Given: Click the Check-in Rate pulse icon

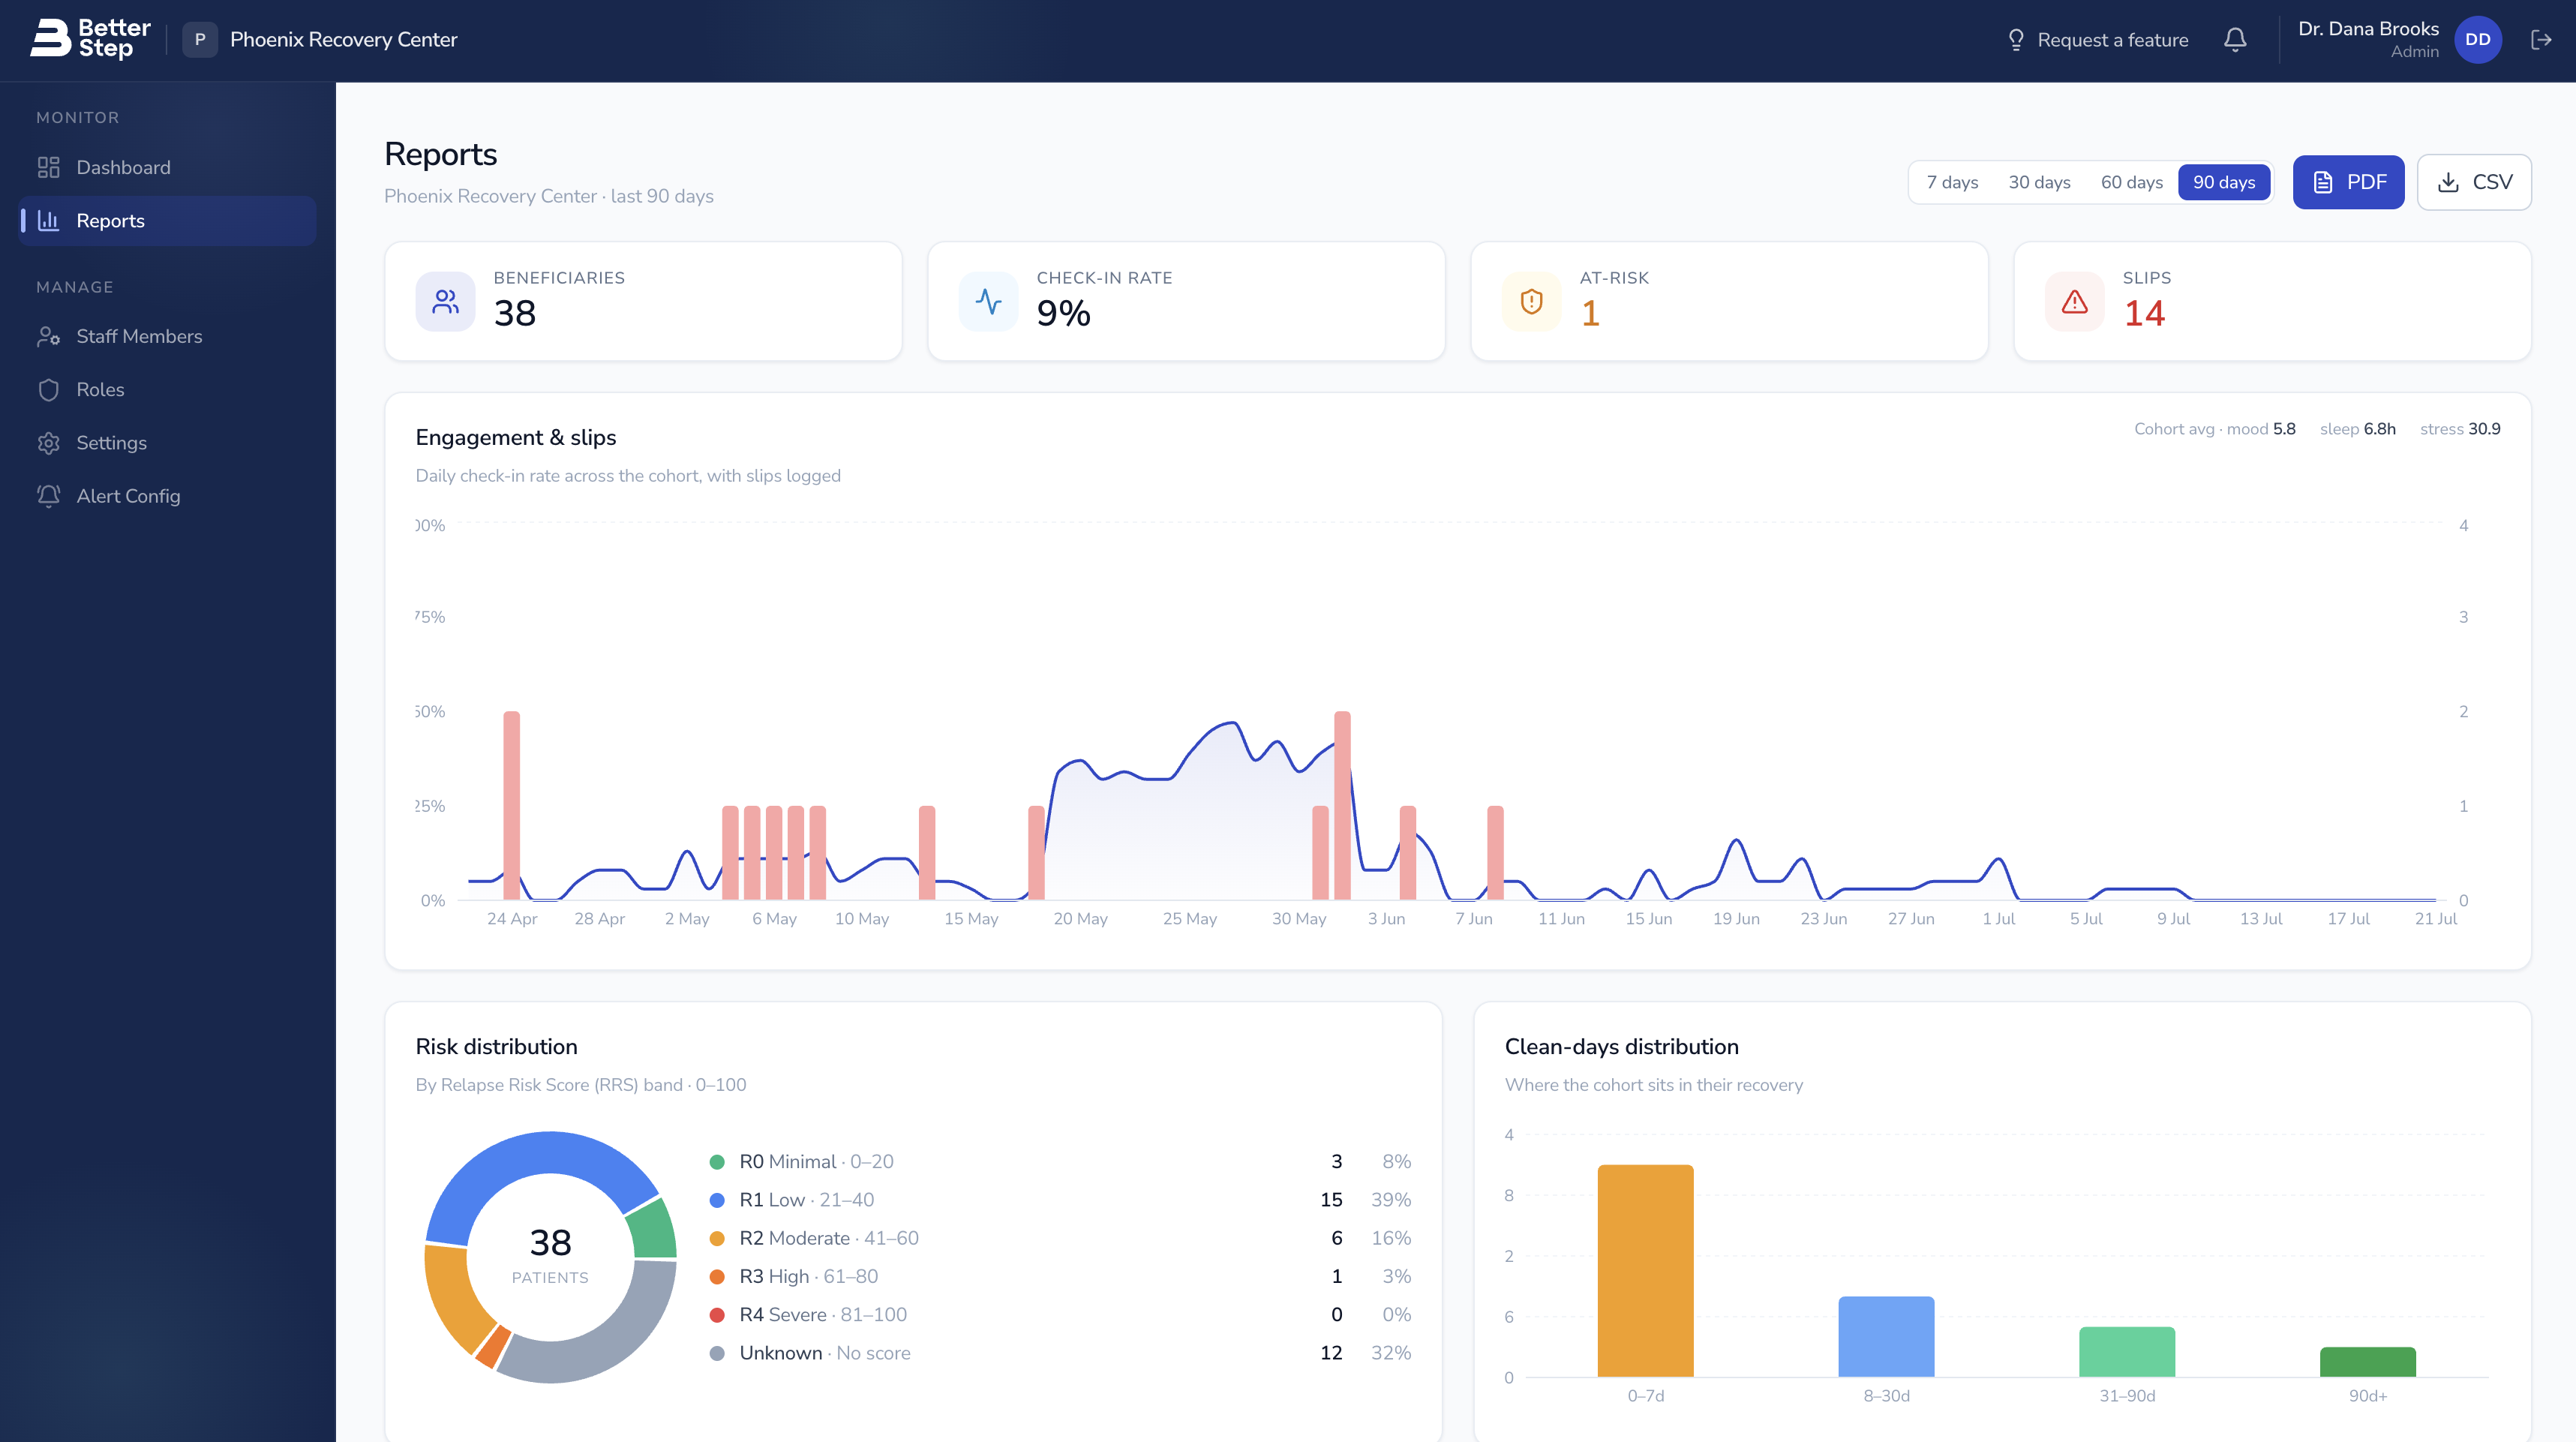Looking at the screenshot, I should click(x=988, y=301).
